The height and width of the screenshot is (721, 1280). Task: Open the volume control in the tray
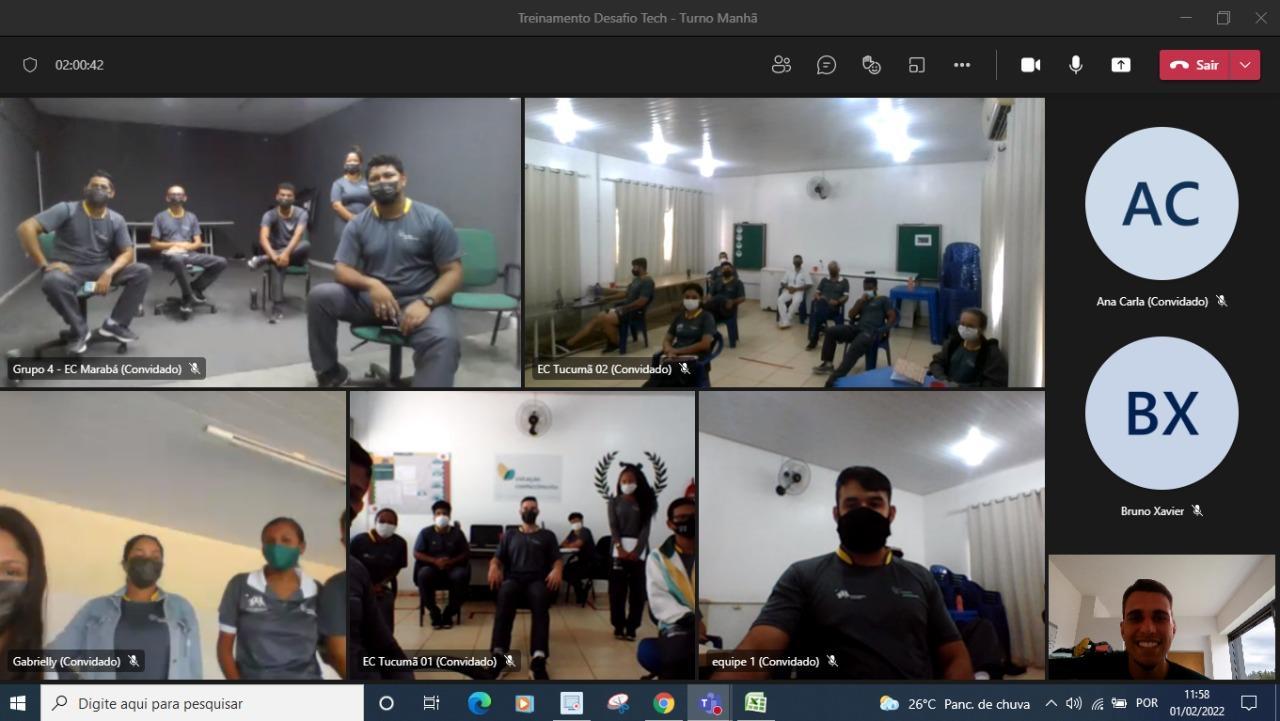point(1074,703)
